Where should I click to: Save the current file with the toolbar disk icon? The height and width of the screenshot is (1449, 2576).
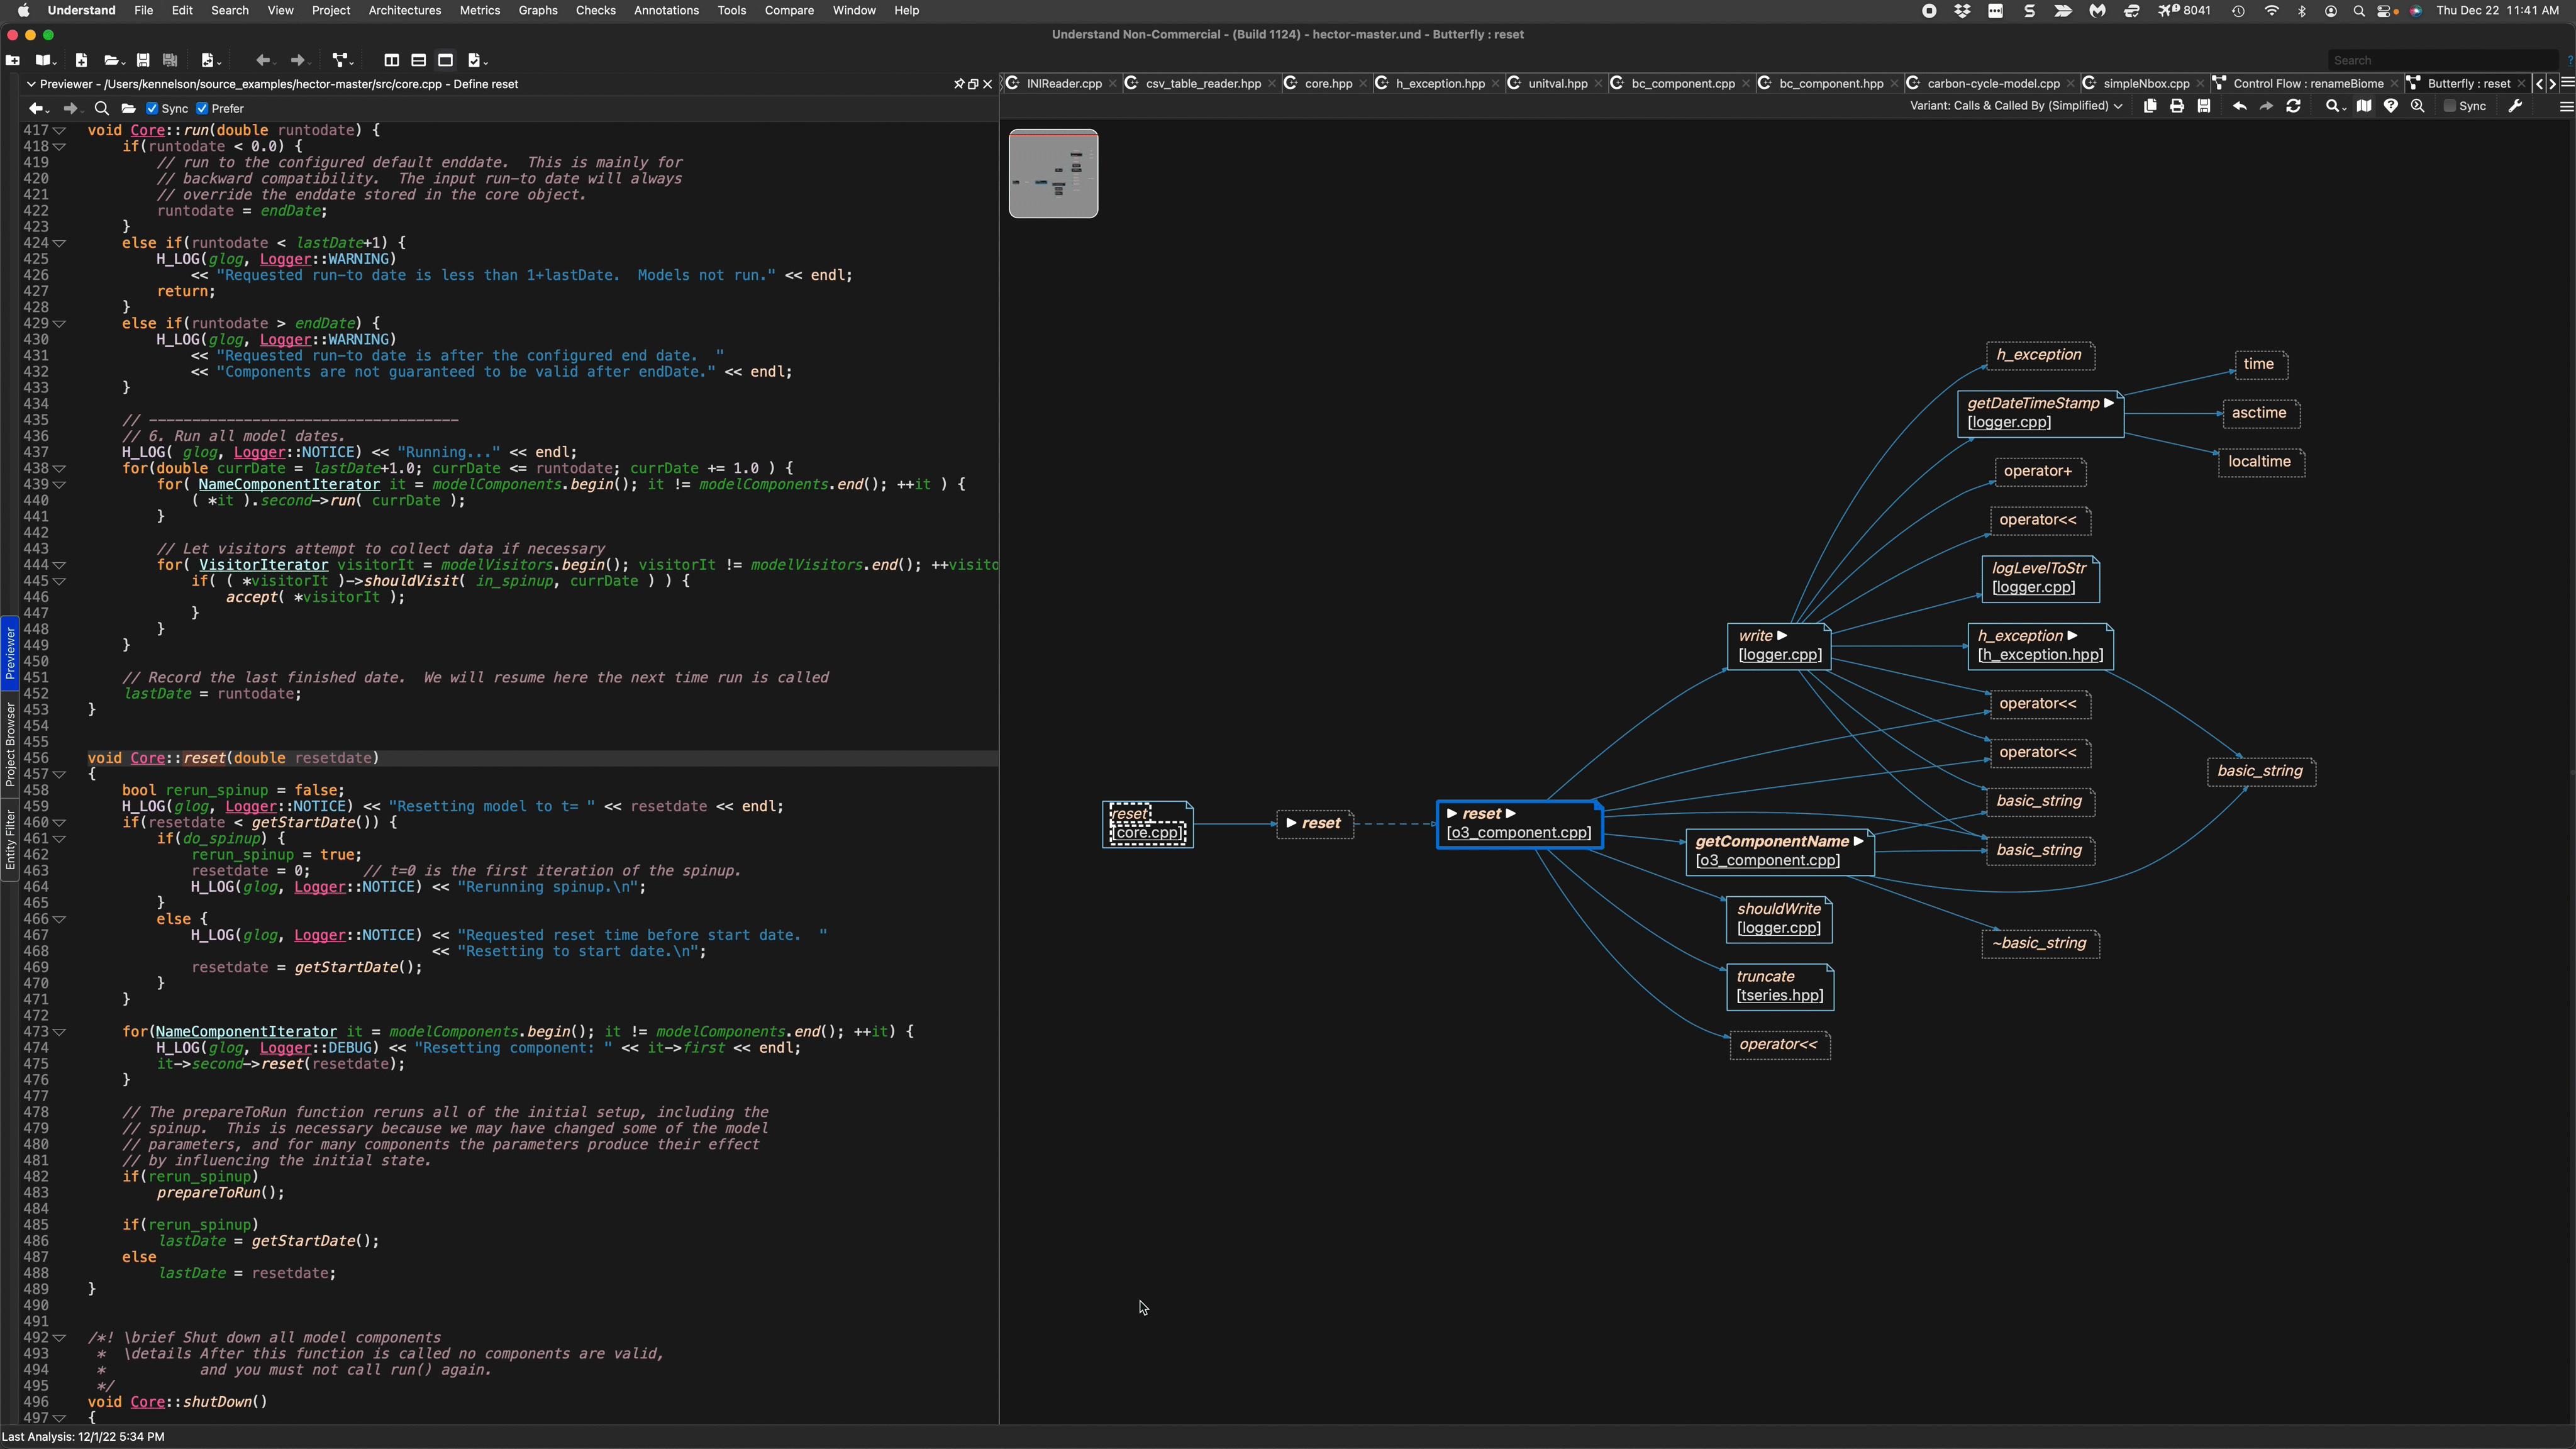[143, 60]
